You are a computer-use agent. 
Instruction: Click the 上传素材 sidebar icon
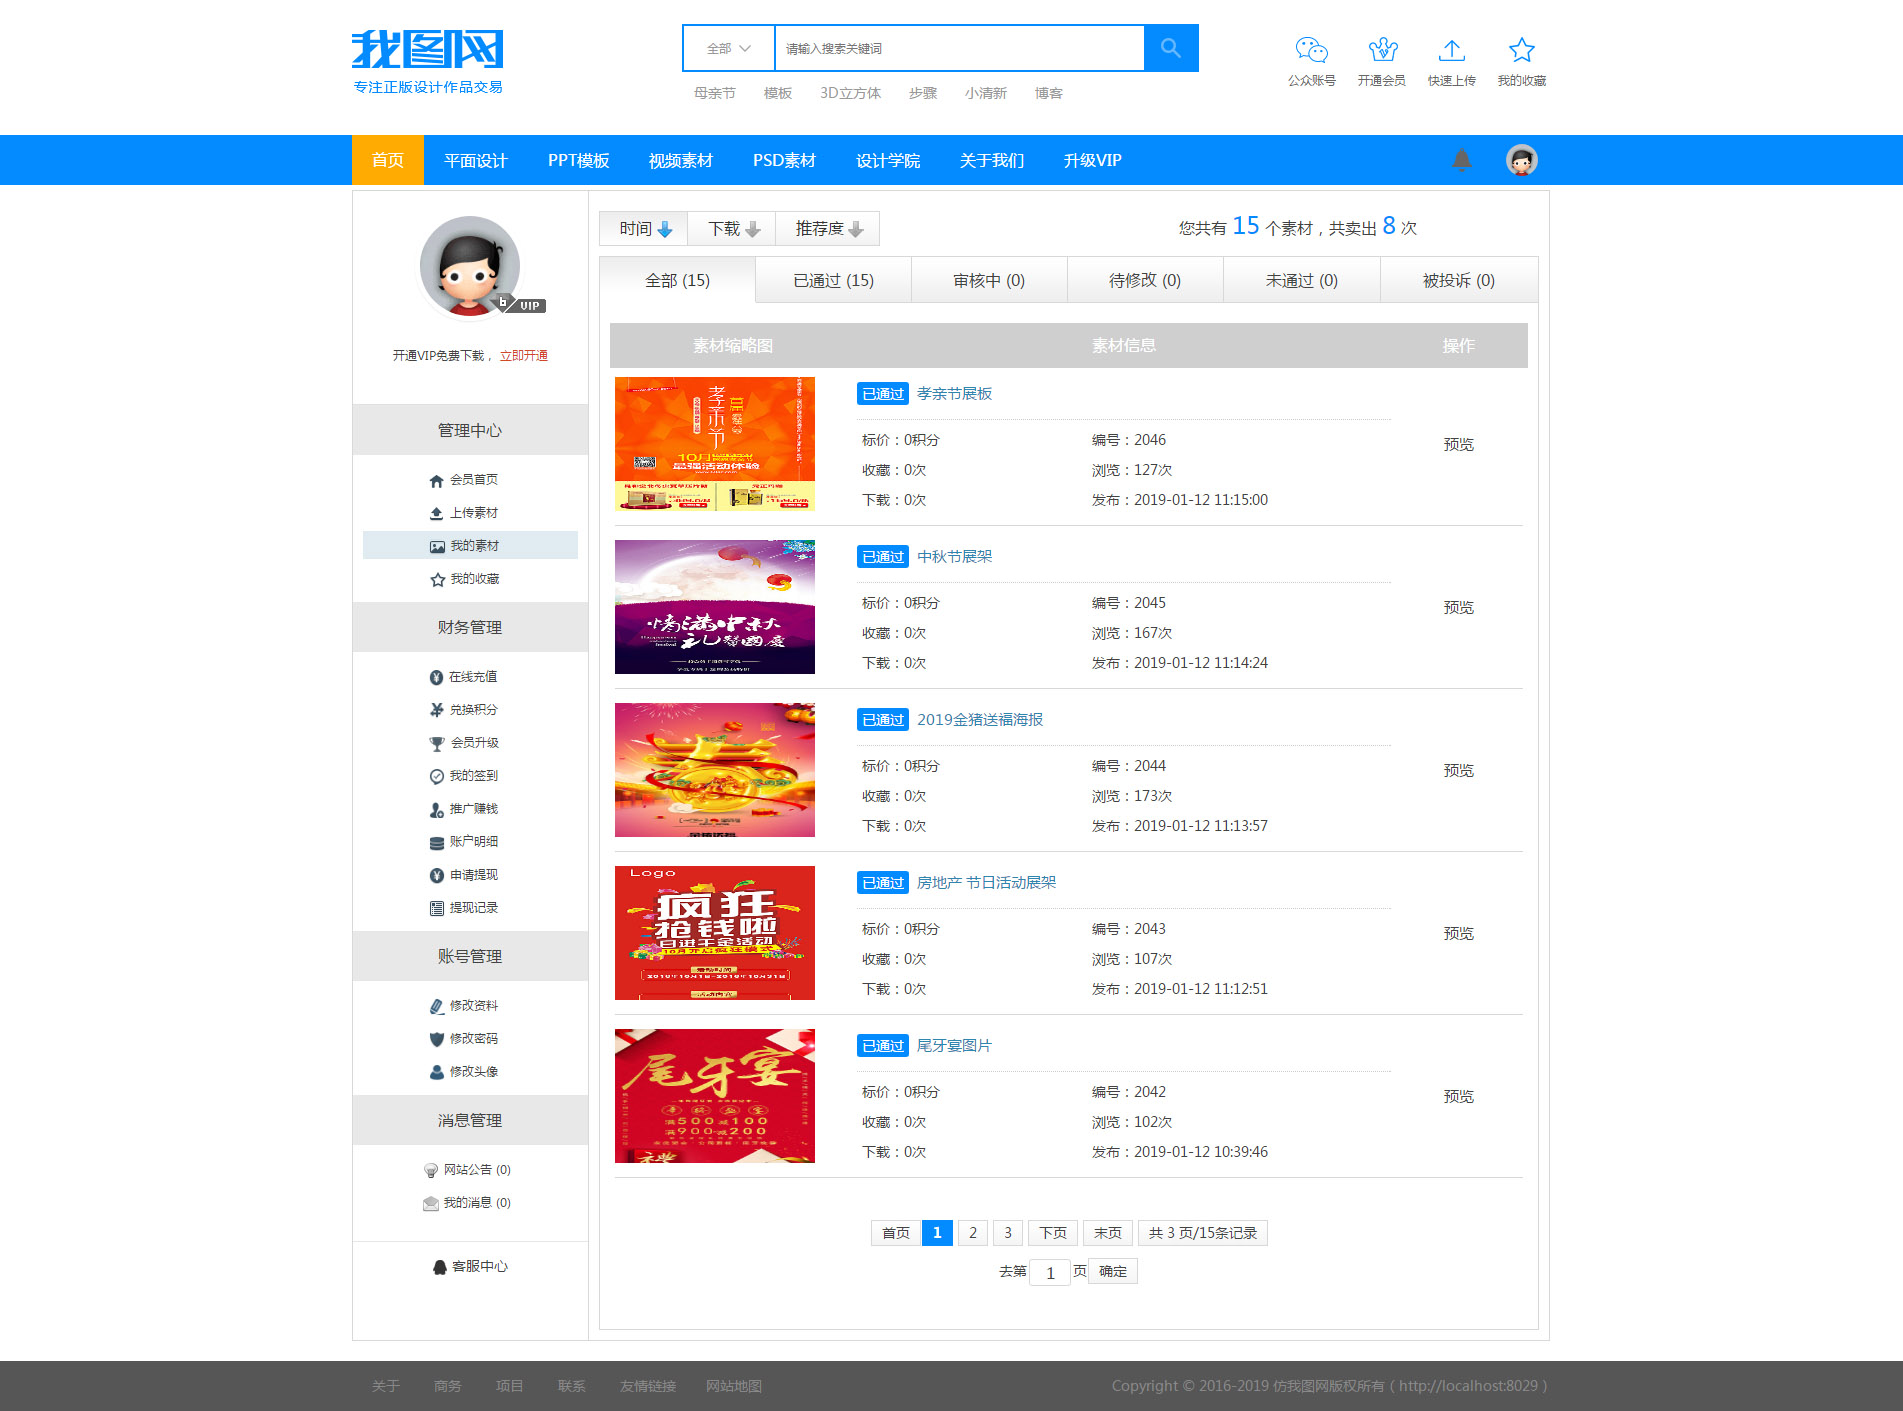(436, 513)
